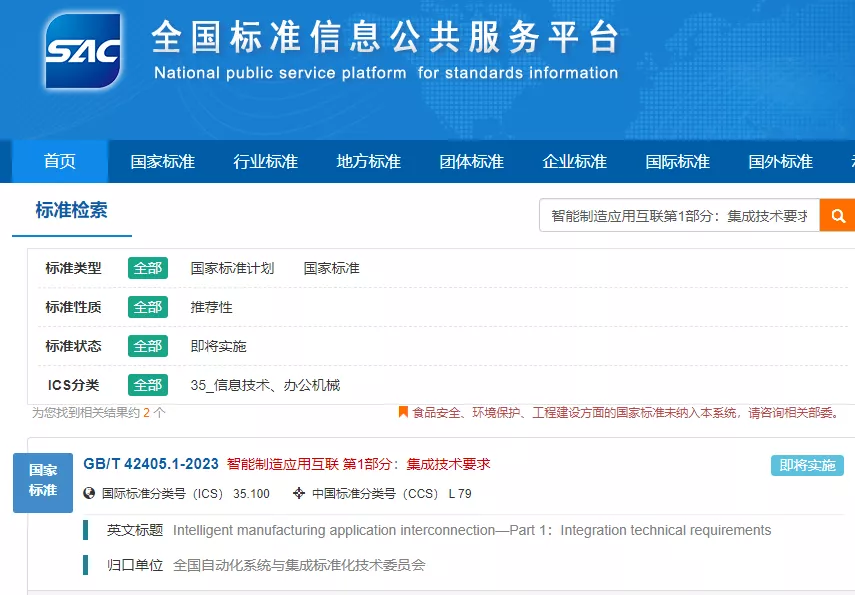Select the 国际标准 navigation item
Screen dimensions: 855x595
pos(678,161)
